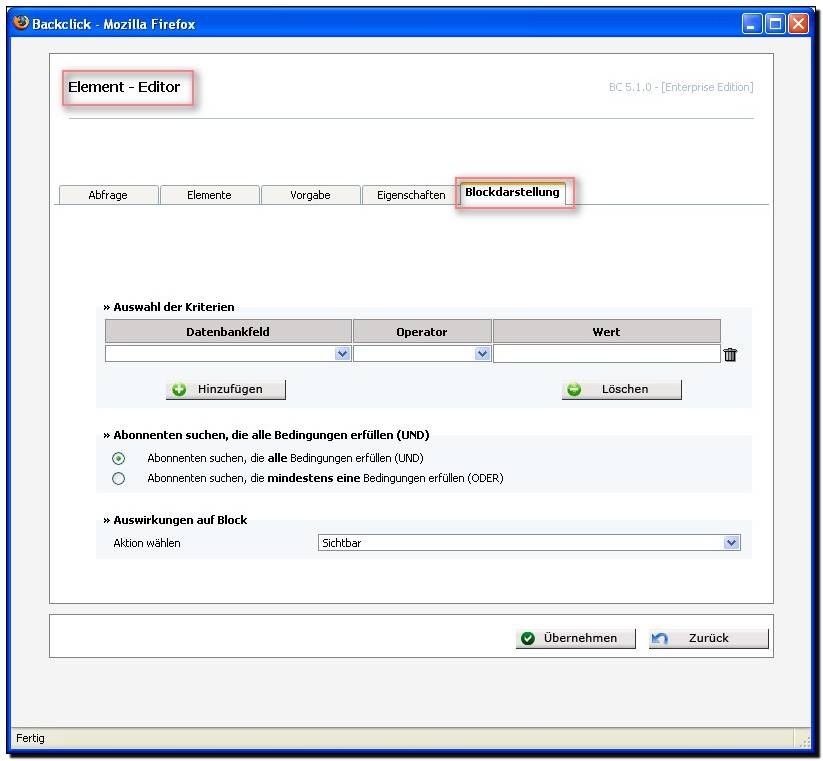Maximize the Firefox window
Image resolution: width=823 pixels, height=761 pixels.
(775, 24)
